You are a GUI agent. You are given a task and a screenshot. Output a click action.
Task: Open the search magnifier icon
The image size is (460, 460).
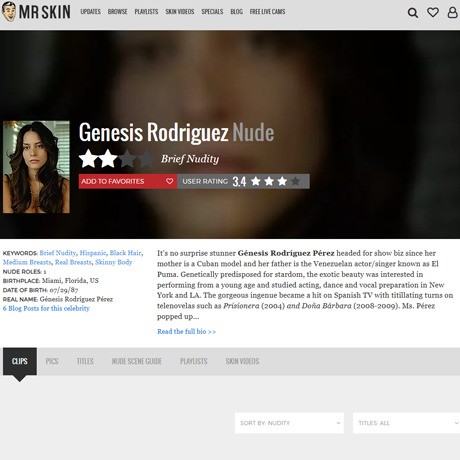coord(413,13)
